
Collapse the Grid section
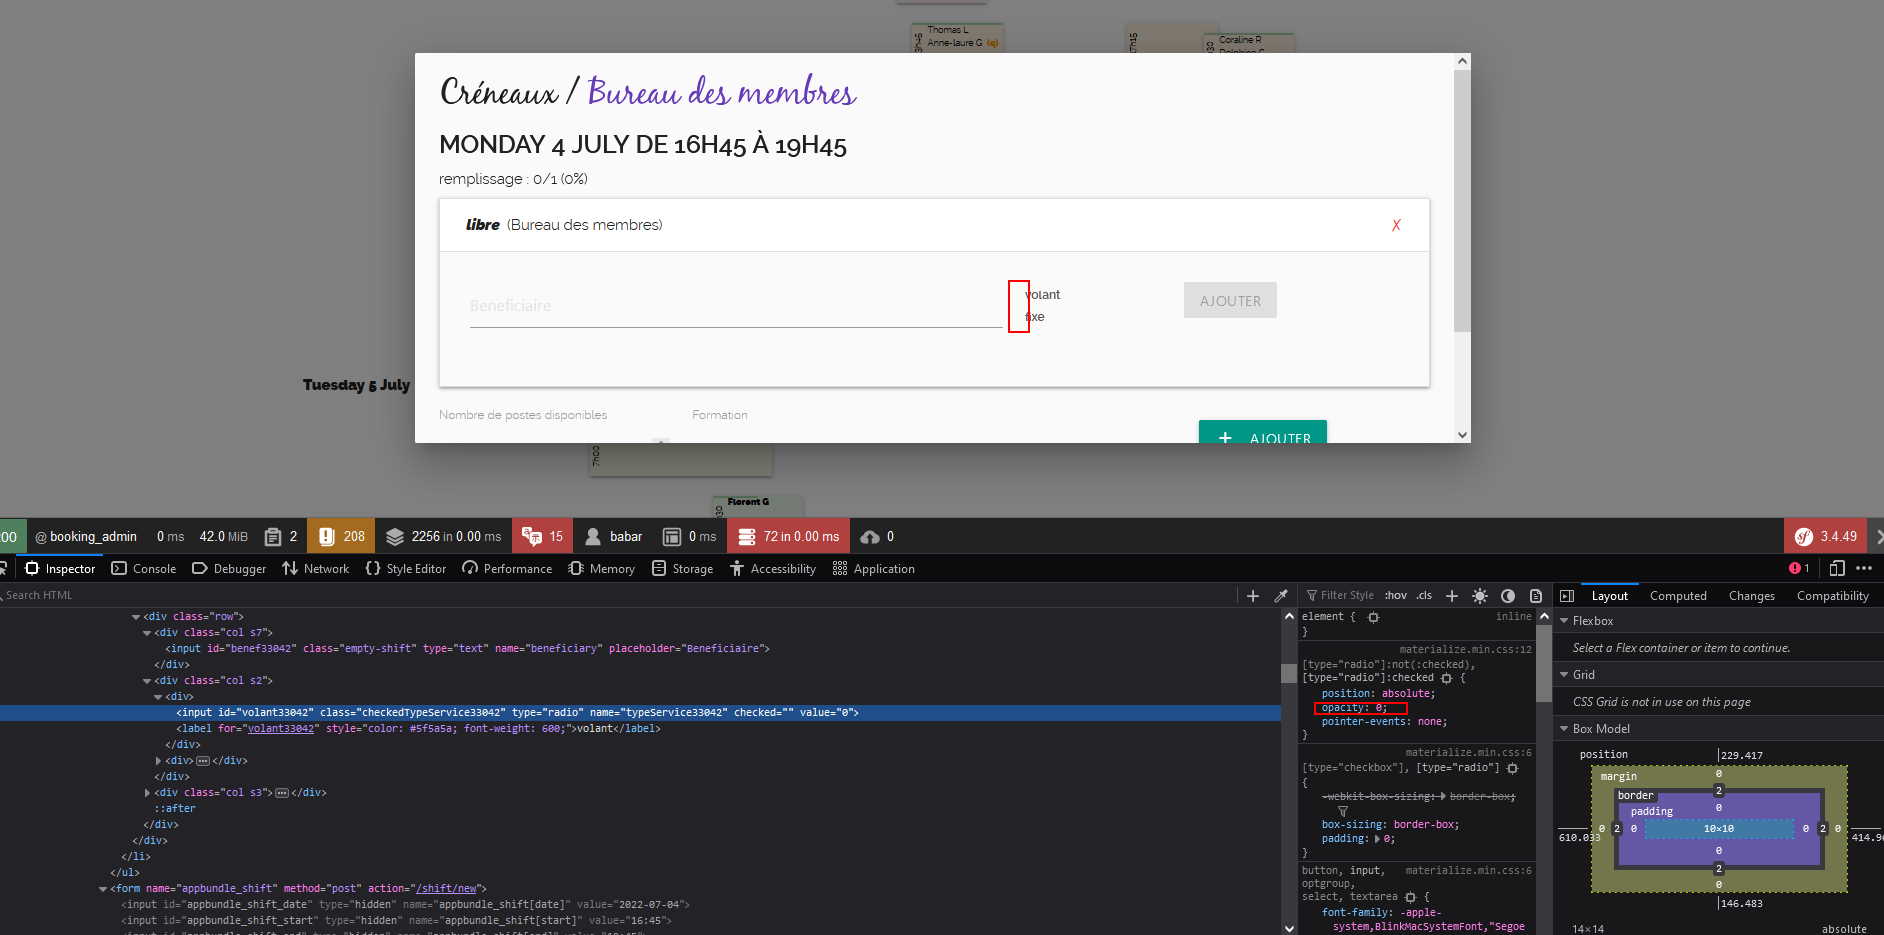point(1564,675)
